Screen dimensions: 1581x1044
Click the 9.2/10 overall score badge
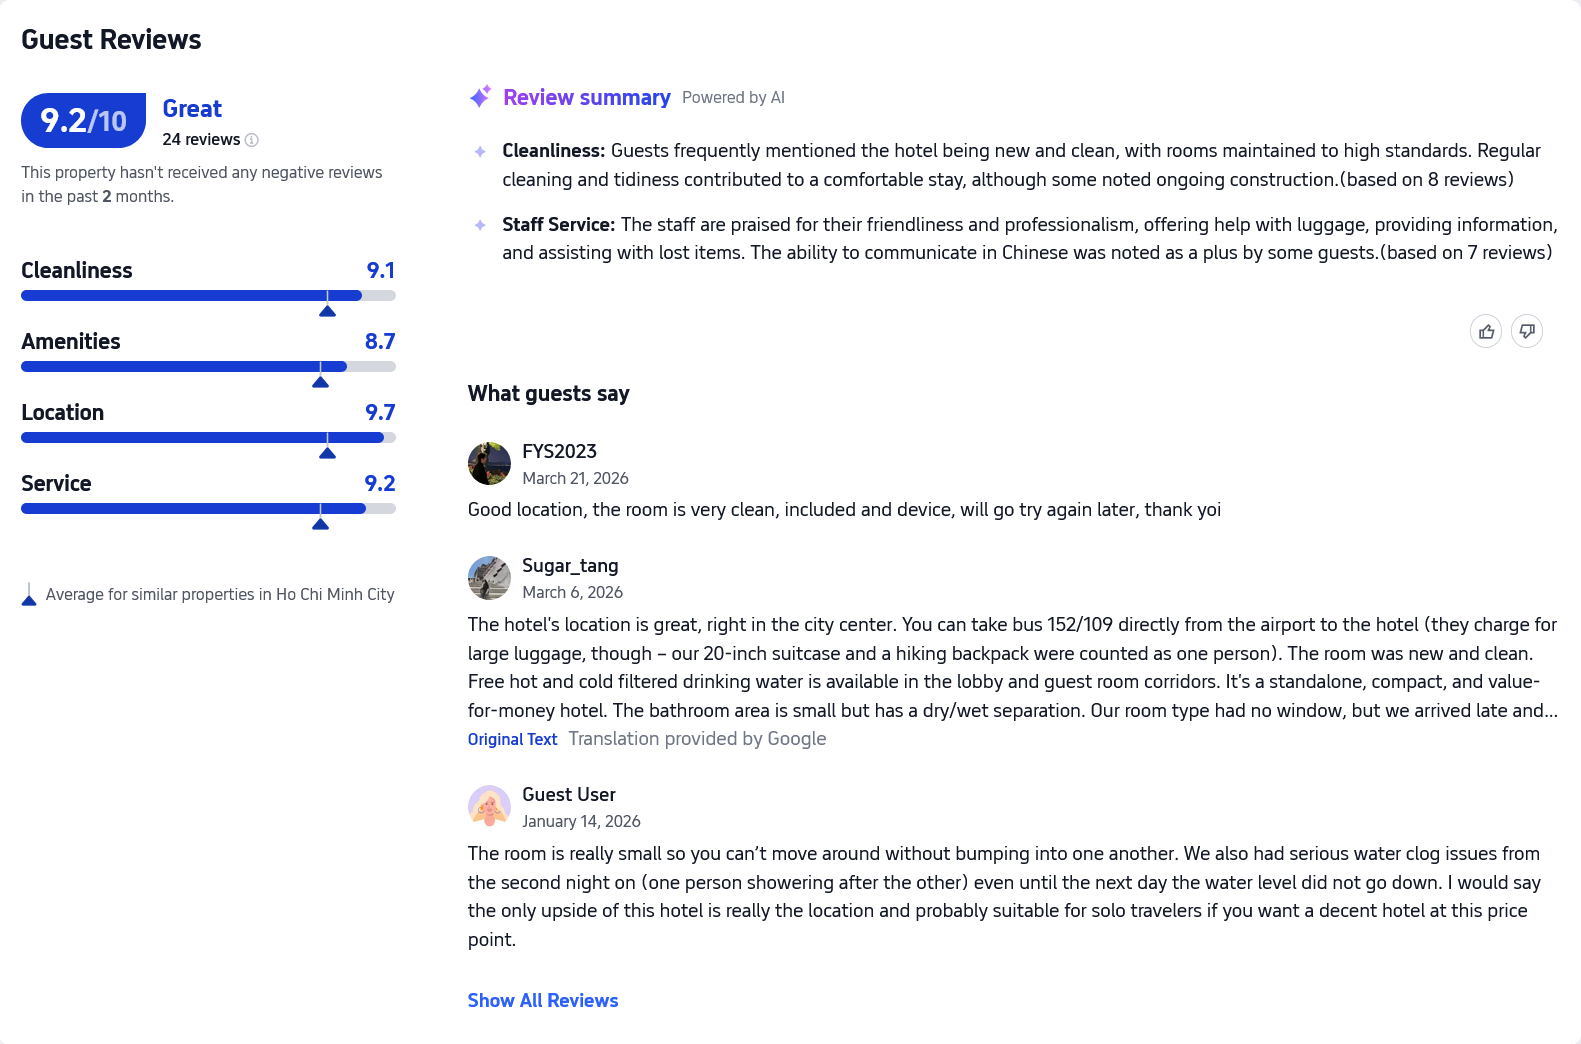pos(84,121)
